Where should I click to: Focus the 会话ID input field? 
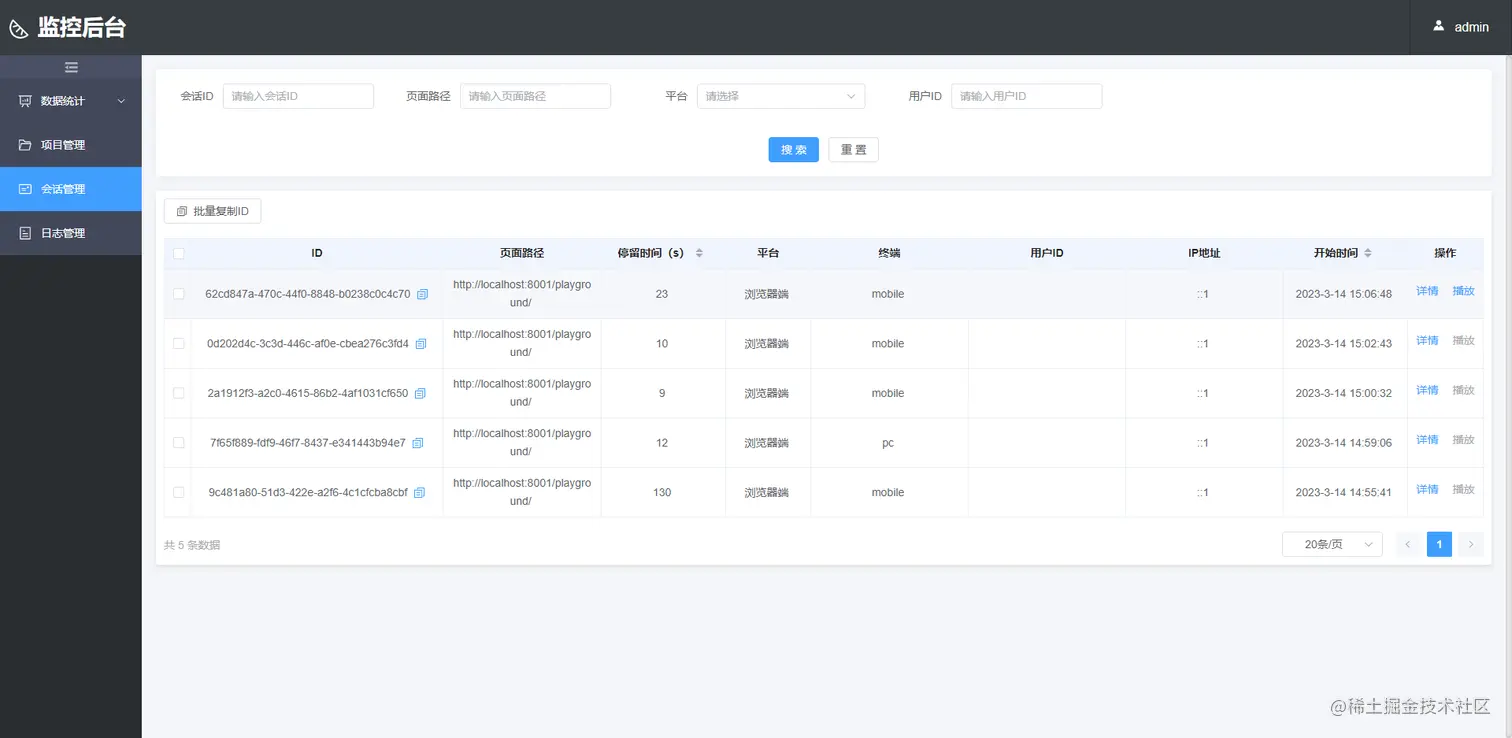pos(298,96)
